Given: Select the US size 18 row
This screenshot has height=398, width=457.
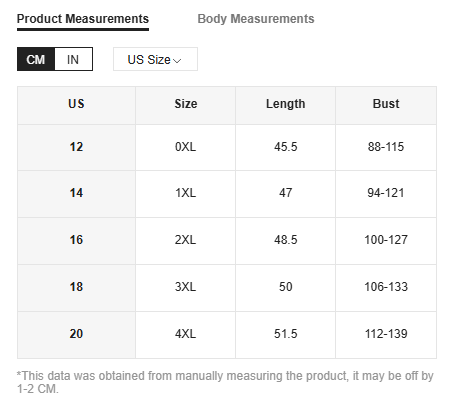Looking at the screenshot, I should [227, 287].
